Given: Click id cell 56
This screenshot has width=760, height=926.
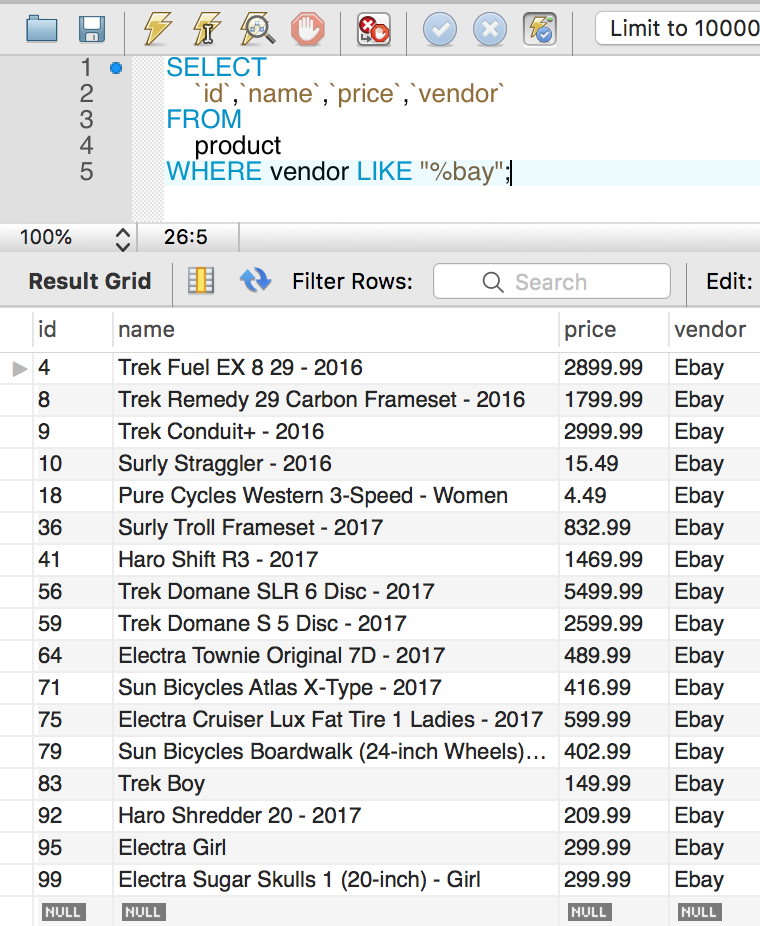Looking at the screenshot, I should coord(73,592).
